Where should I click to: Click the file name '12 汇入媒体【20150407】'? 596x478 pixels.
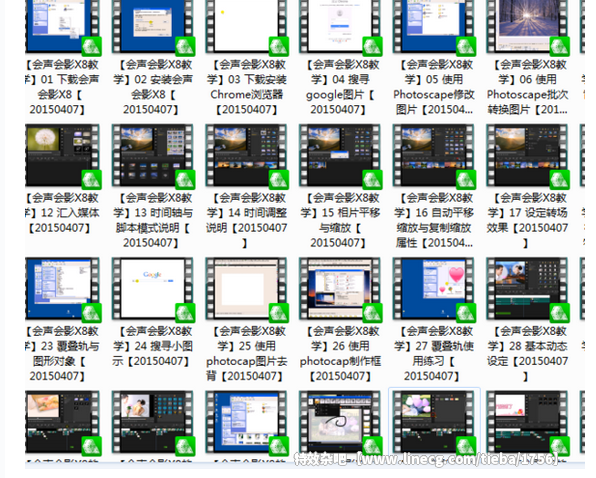[x=62, y=212]
